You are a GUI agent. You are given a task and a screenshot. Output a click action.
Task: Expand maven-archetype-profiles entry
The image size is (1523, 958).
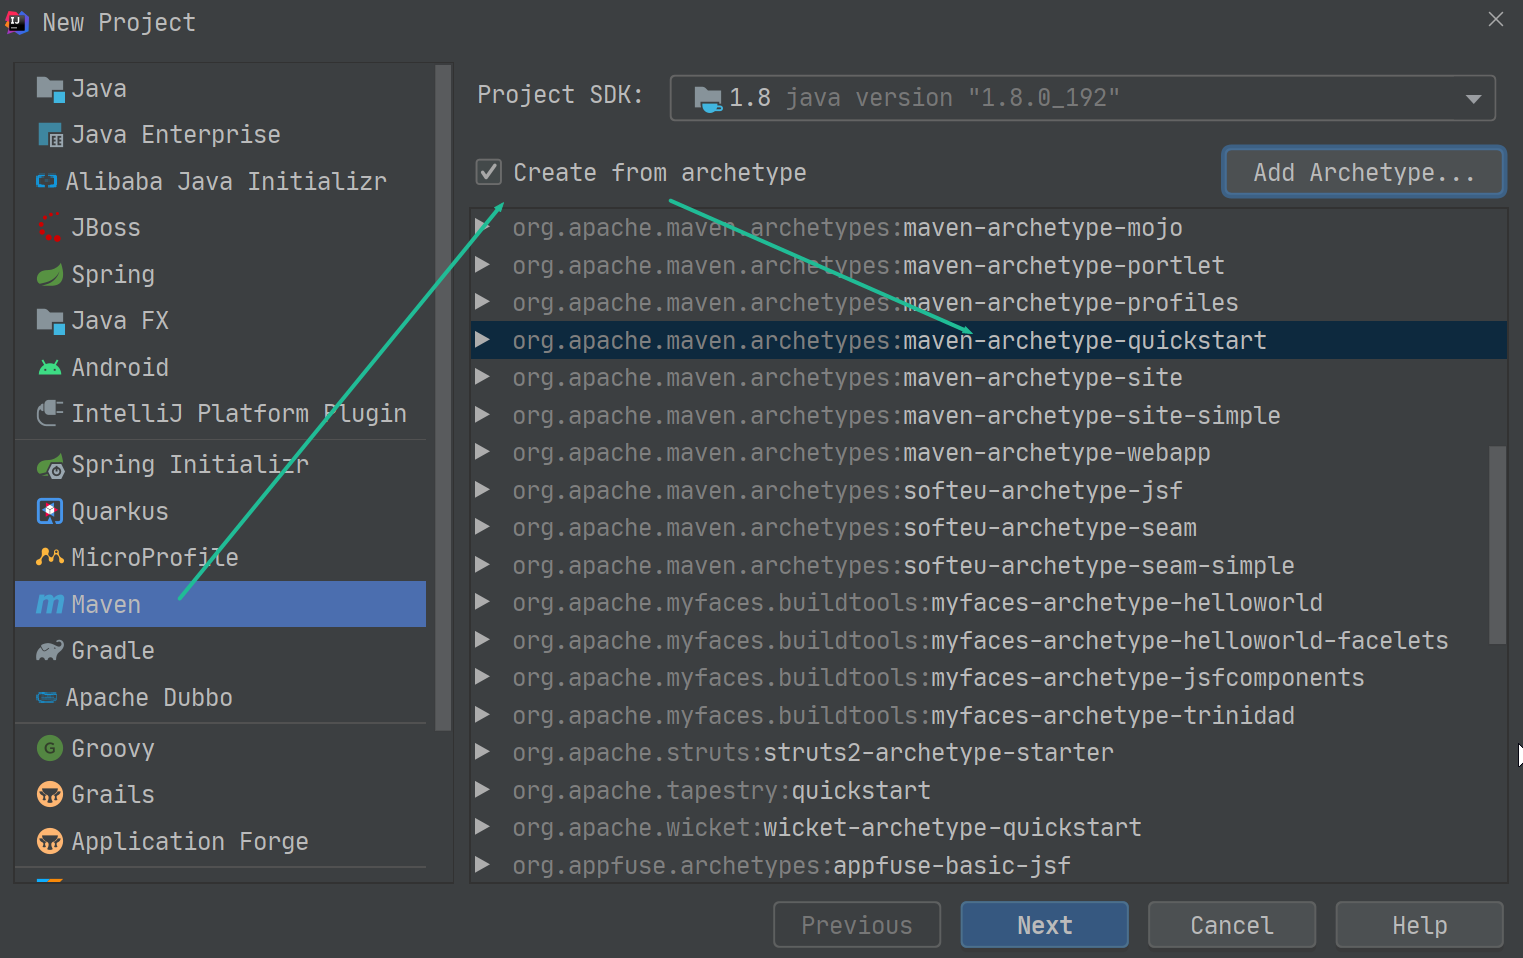pos(482,301)
